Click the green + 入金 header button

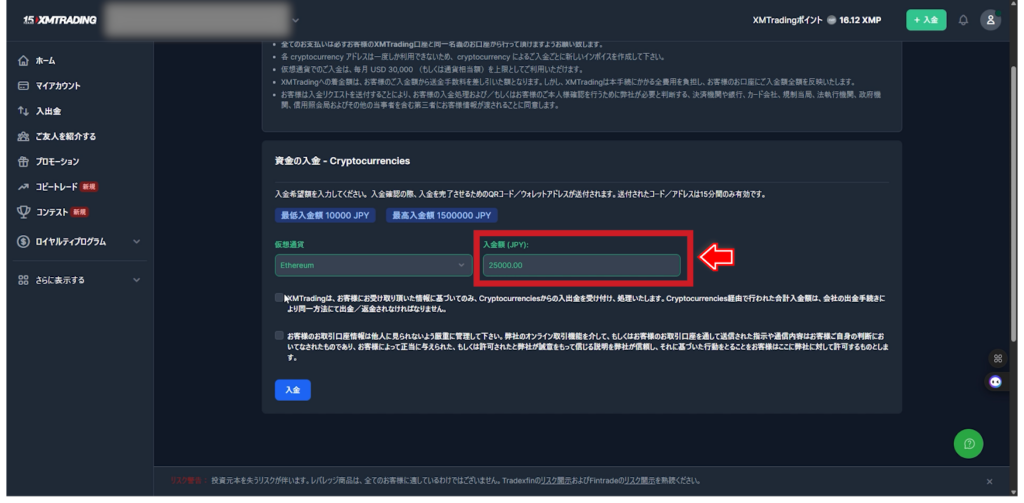tap(926, 20)
